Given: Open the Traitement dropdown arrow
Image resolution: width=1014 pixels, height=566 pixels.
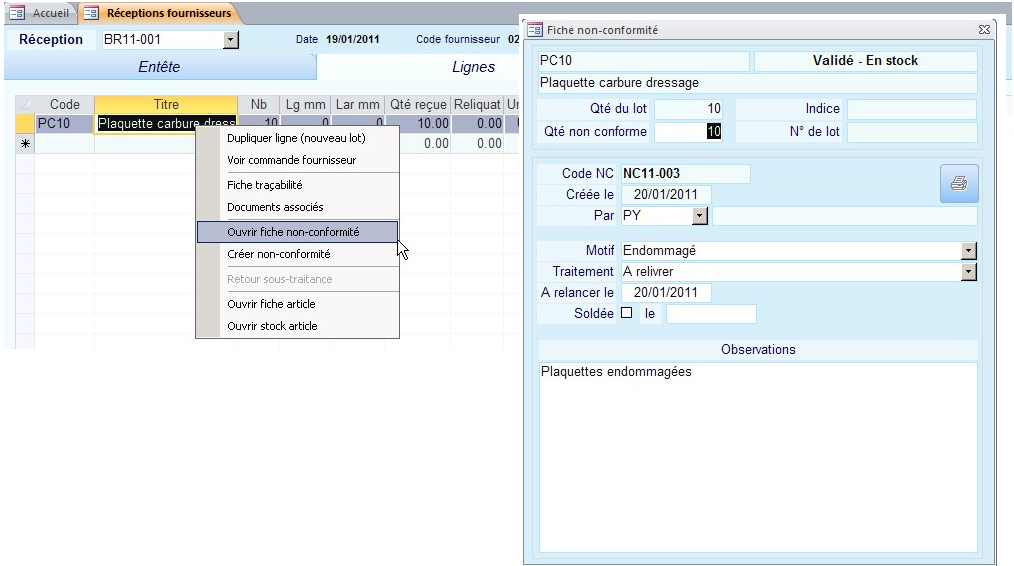Looking at the screenshot, I should coord(968,272).
